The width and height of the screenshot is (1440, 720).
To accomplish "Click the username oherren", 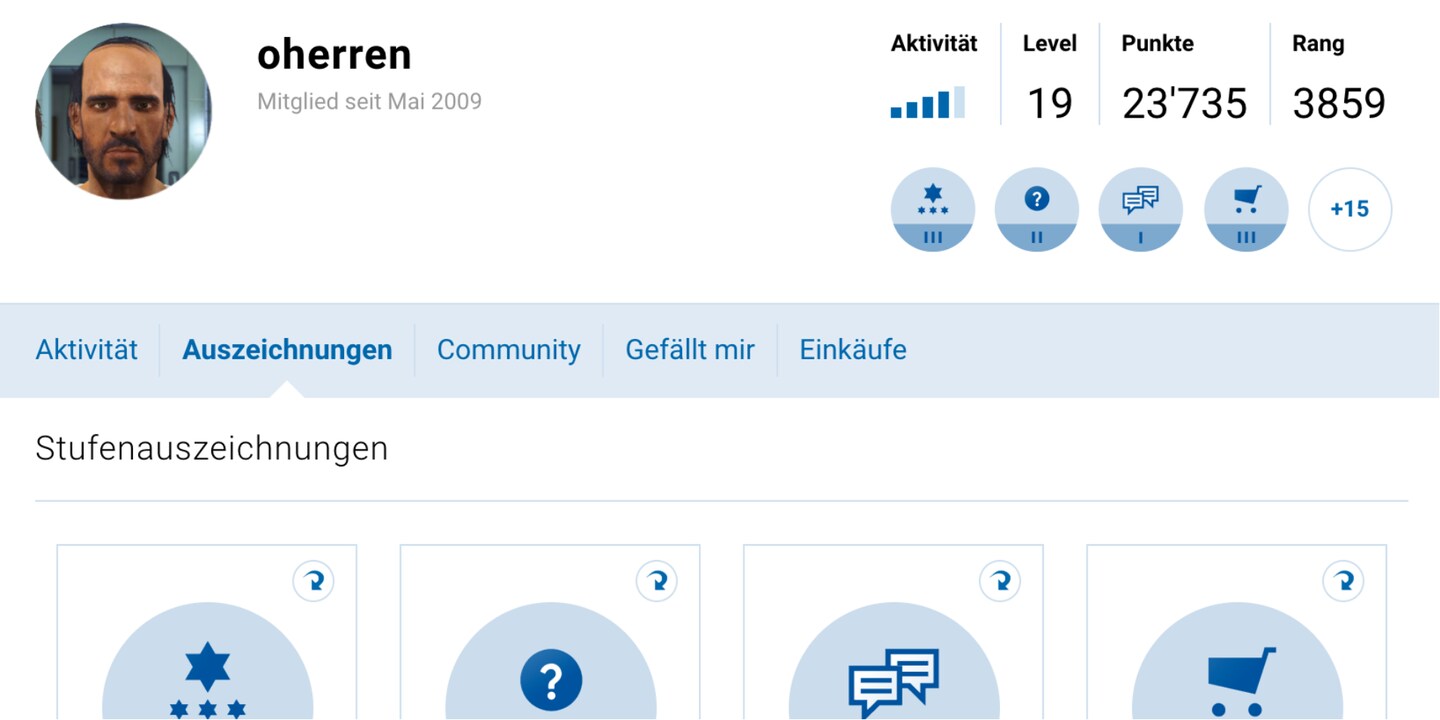I will (334, 54).
